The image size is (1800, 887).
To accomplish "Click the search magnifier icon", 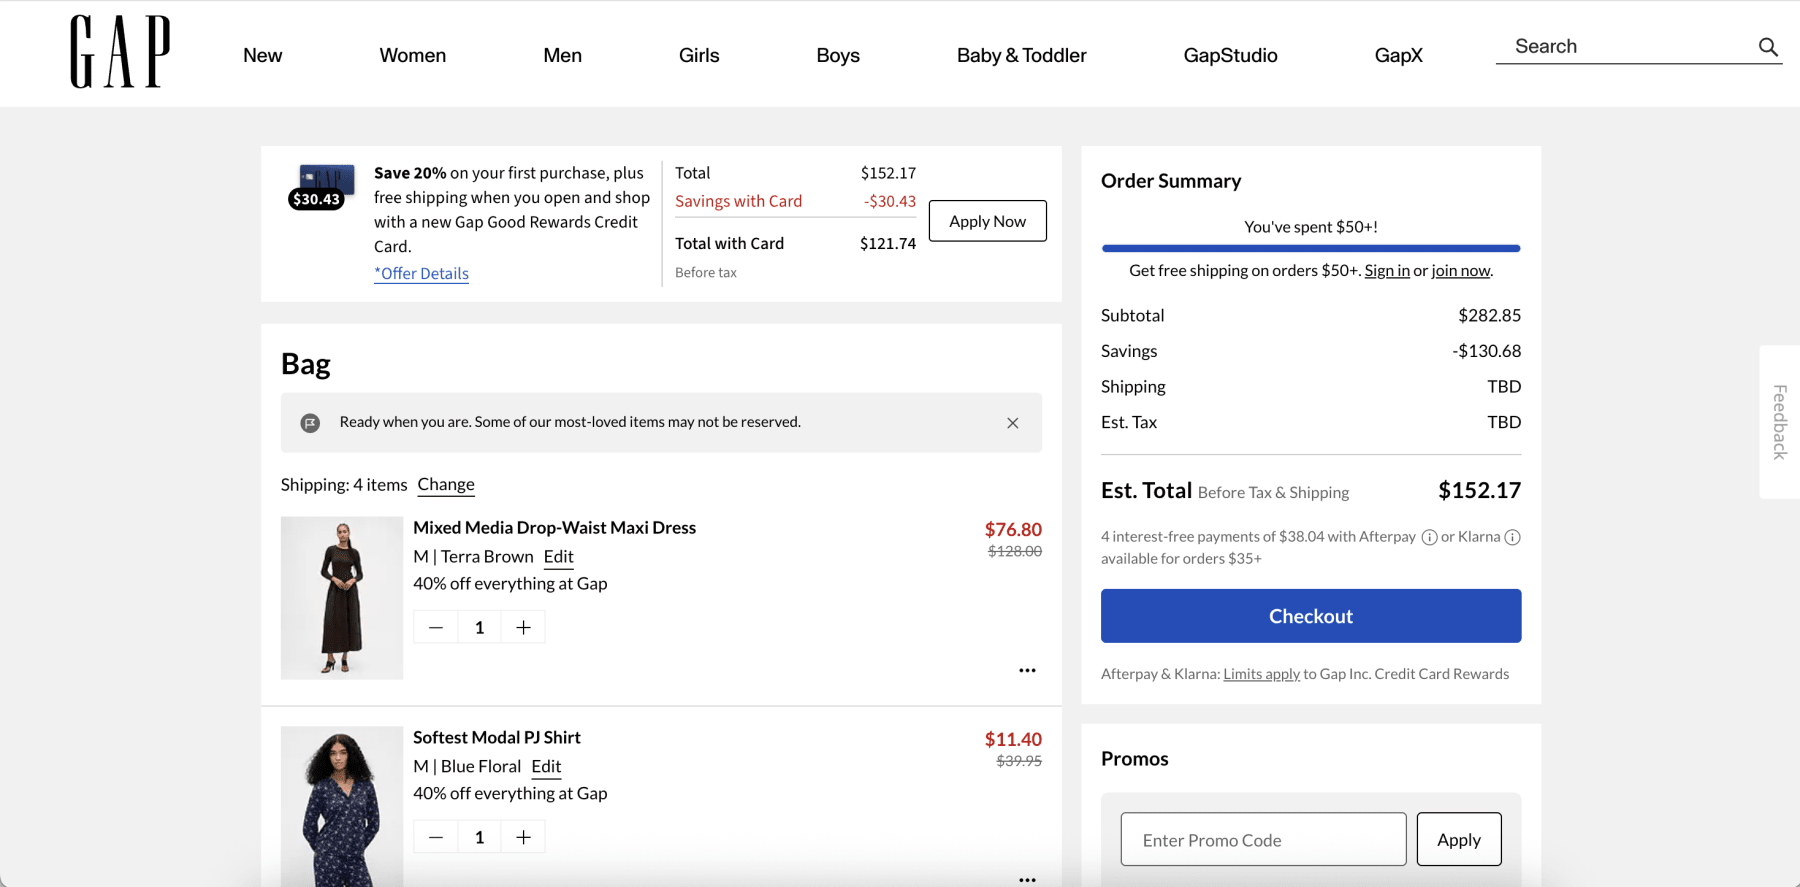I will point(1768,47).
